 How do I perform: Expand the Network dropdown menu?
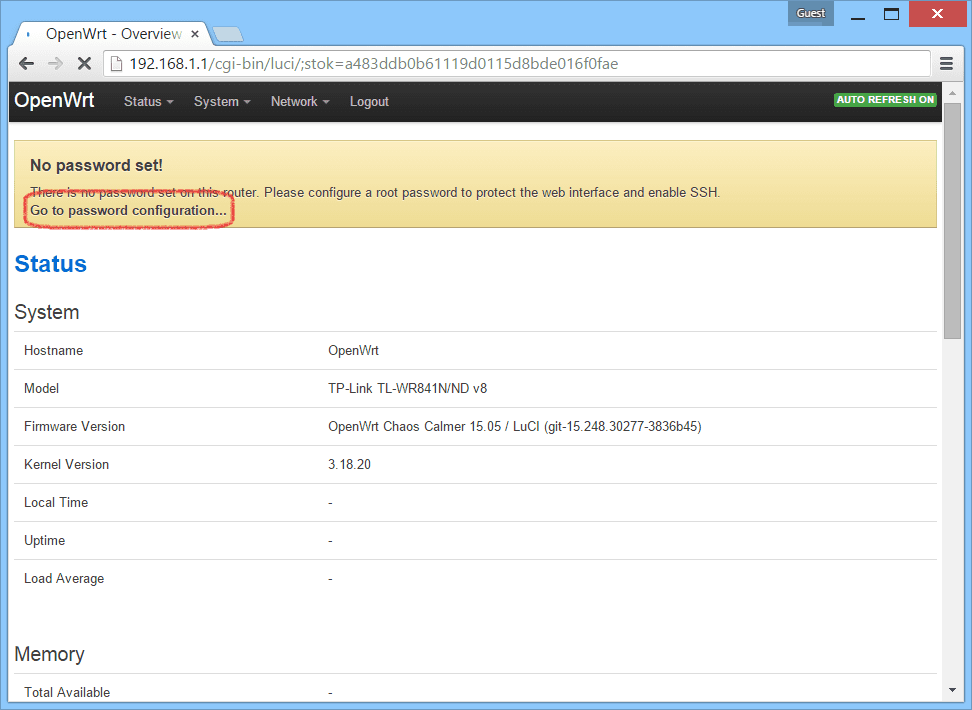click(299, 102)
